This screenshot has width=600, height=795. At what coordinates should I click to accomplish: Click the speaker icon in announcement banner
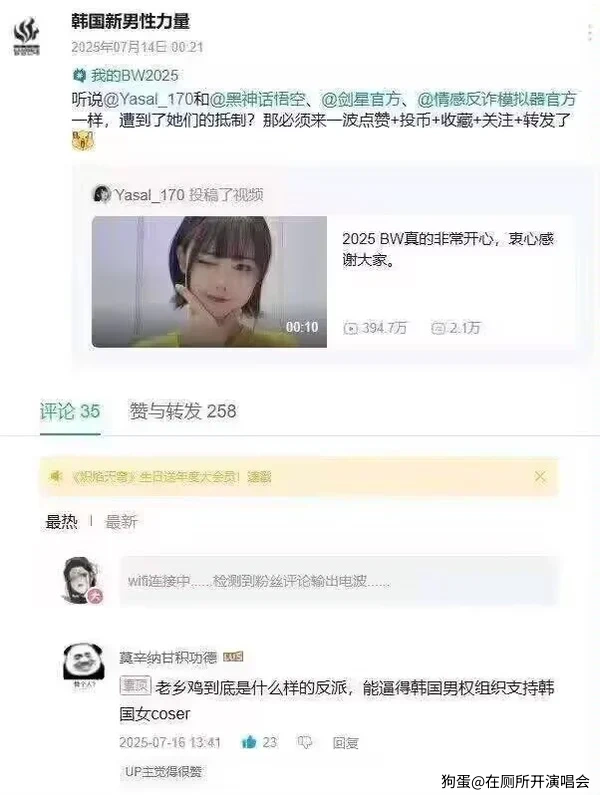(55, 477)
